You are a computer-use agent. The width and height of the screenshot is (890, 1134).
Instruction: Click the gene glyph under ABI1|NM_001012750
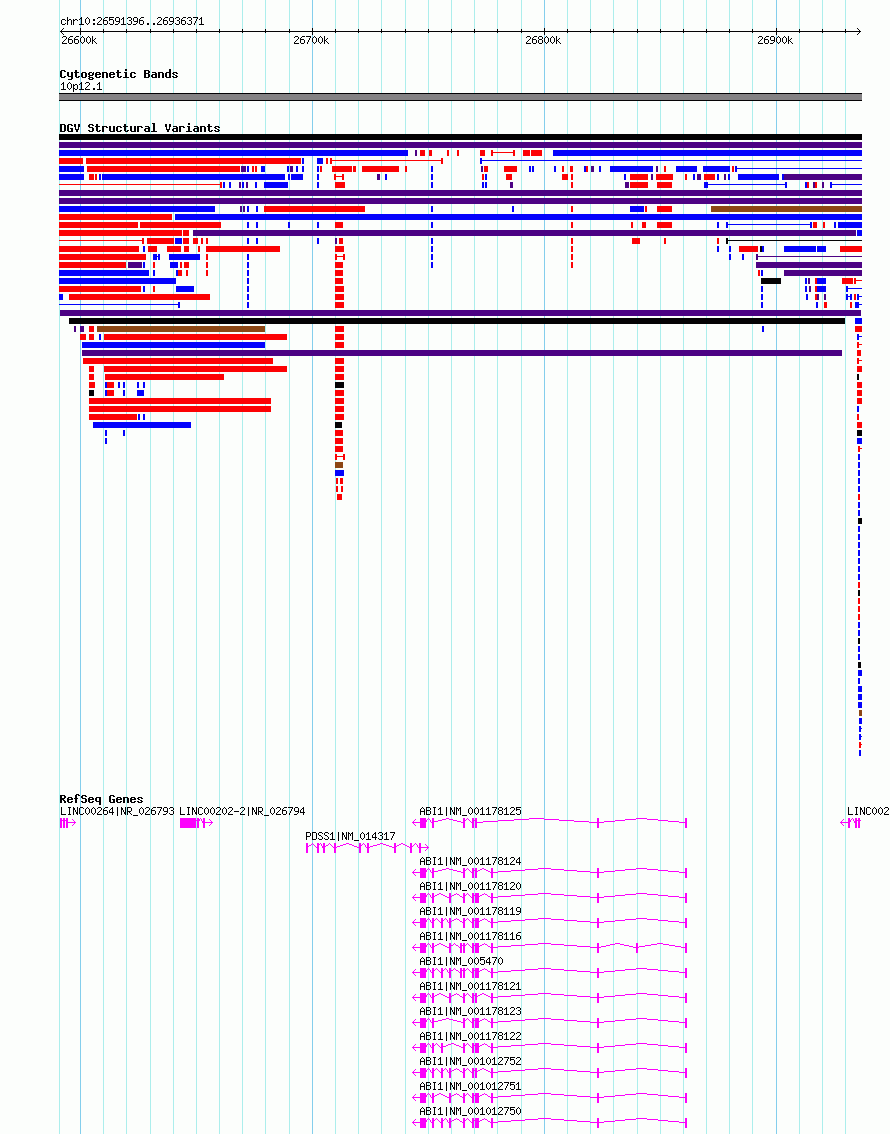coord(549,1122)
